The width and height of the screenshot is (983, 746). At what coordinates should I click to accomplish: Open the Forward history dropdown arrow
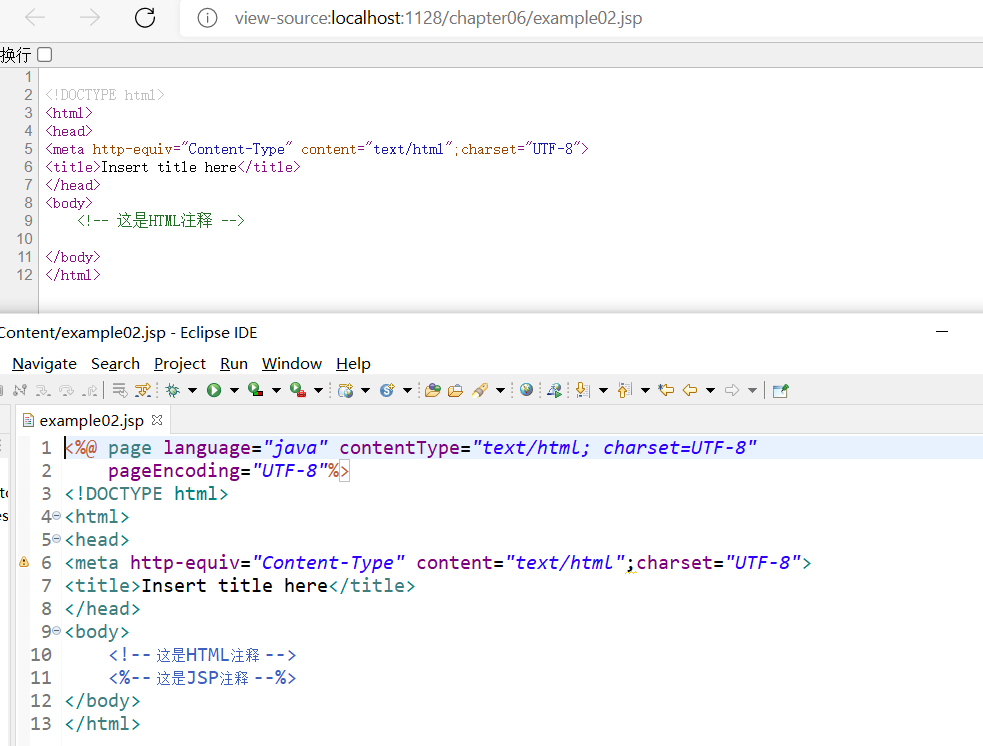click(x=752, y=391)
